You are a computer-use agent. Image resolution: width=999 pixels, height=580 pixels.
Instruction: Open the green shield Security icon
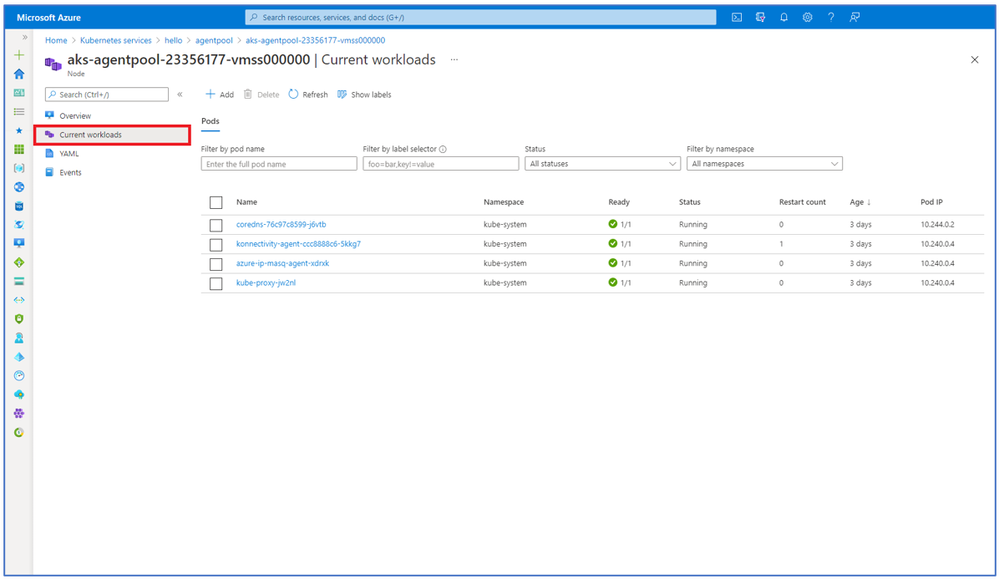click(x=19, y=319)
